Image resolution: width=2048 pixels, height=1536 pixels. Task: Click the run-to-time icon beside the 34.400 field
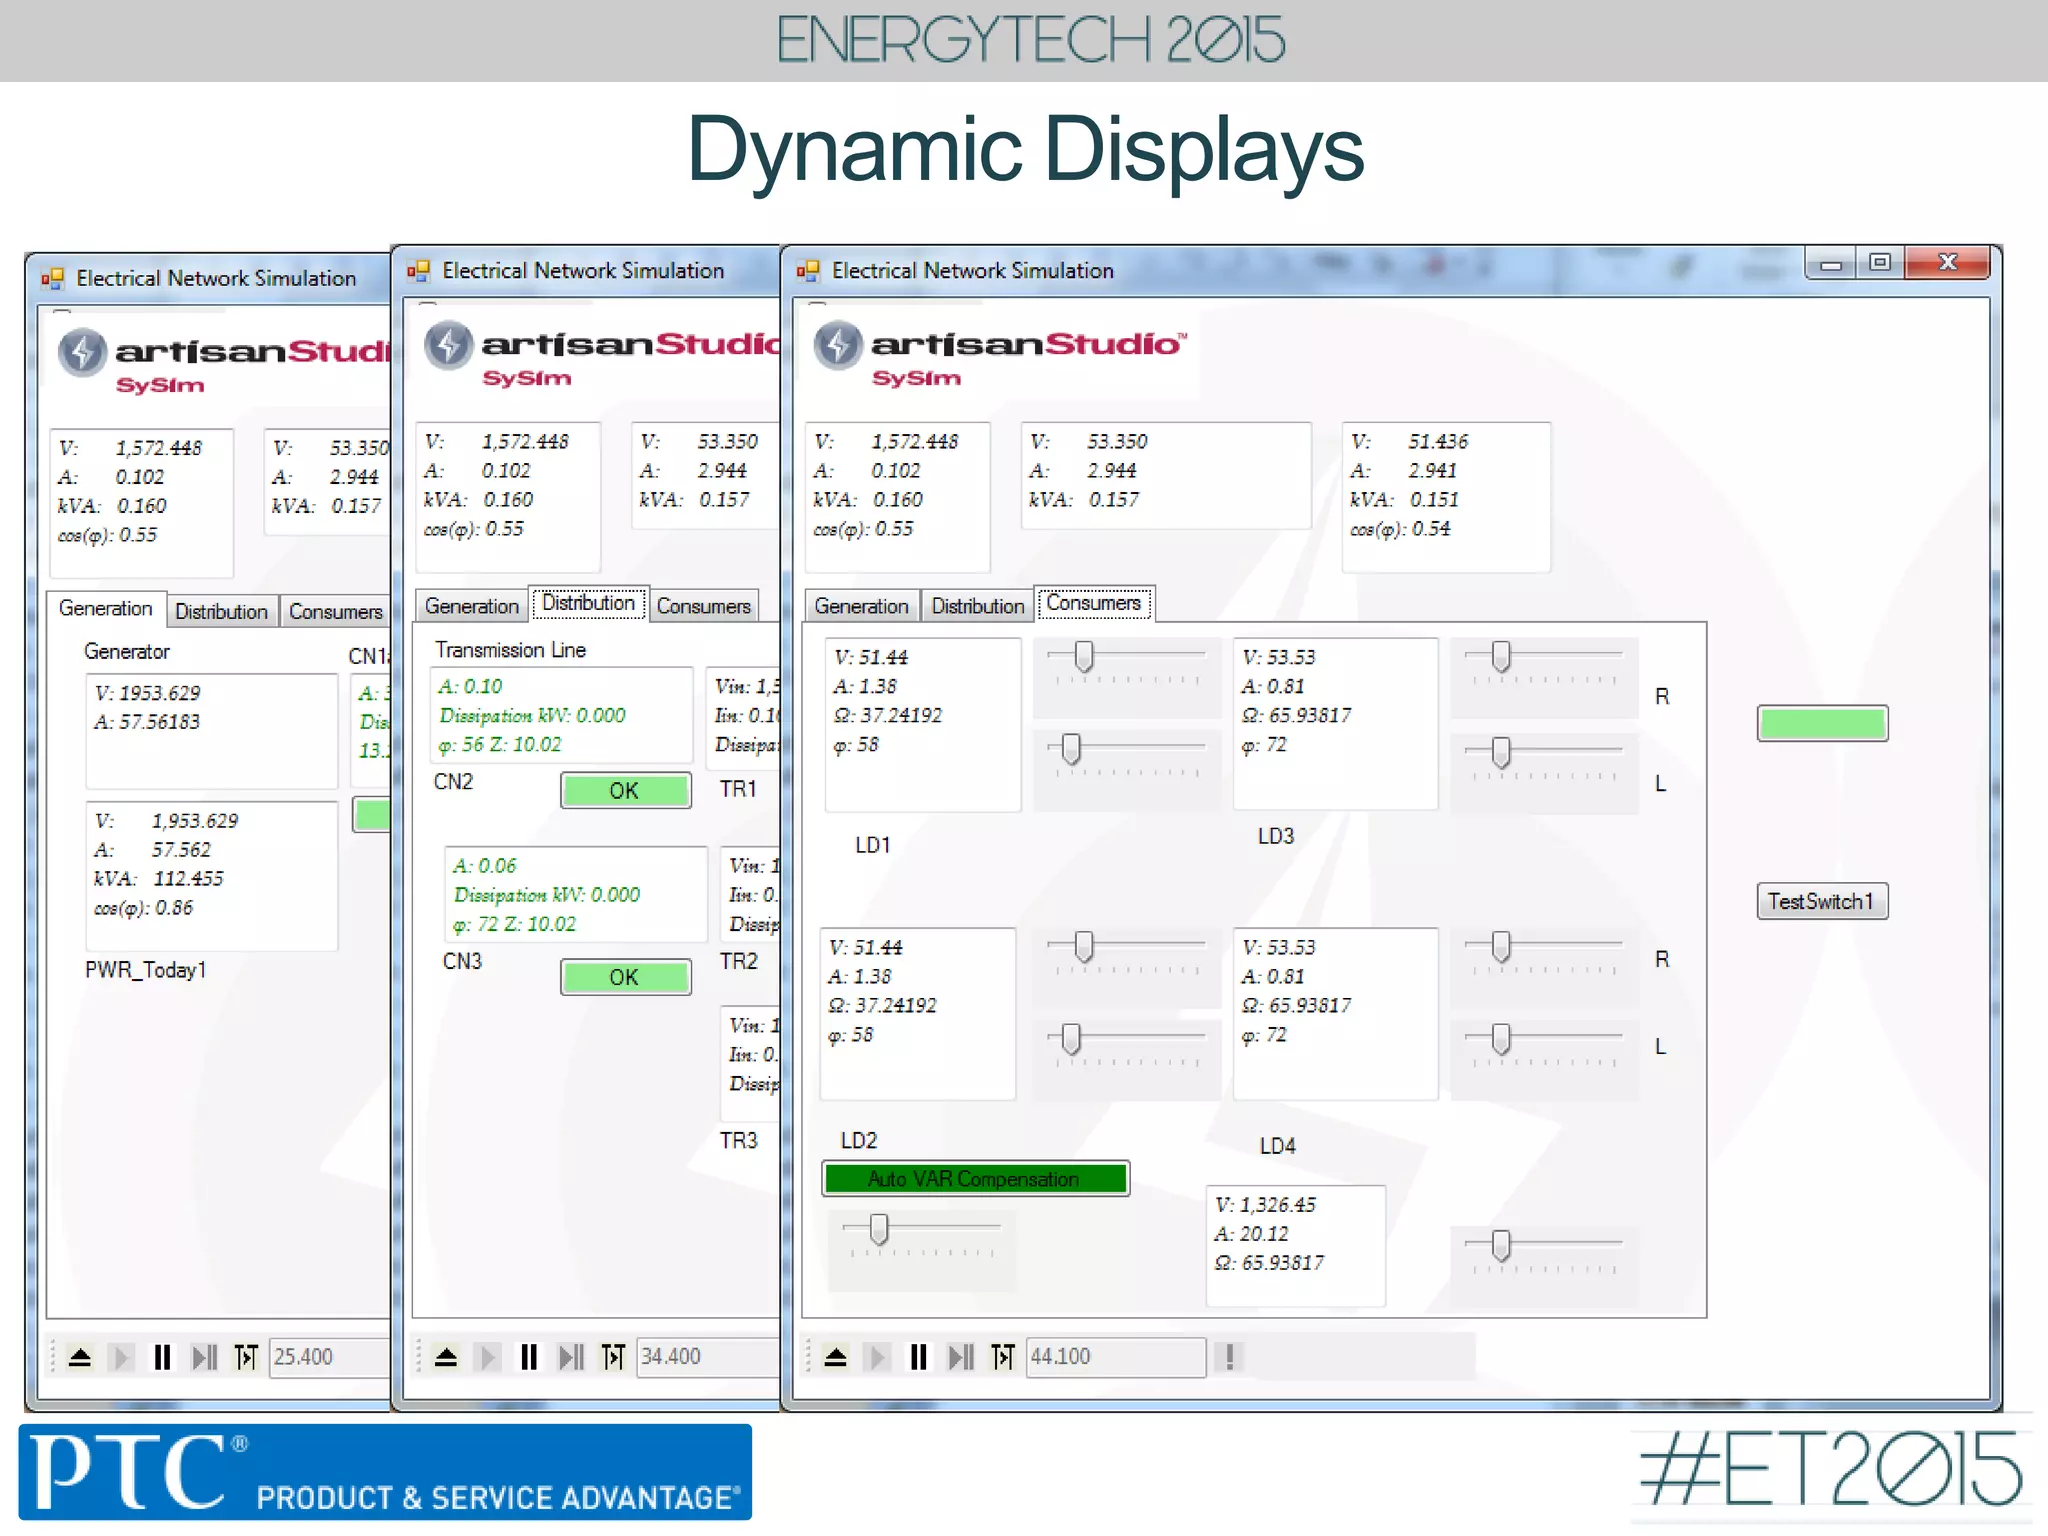click(x=613, y=1357)
